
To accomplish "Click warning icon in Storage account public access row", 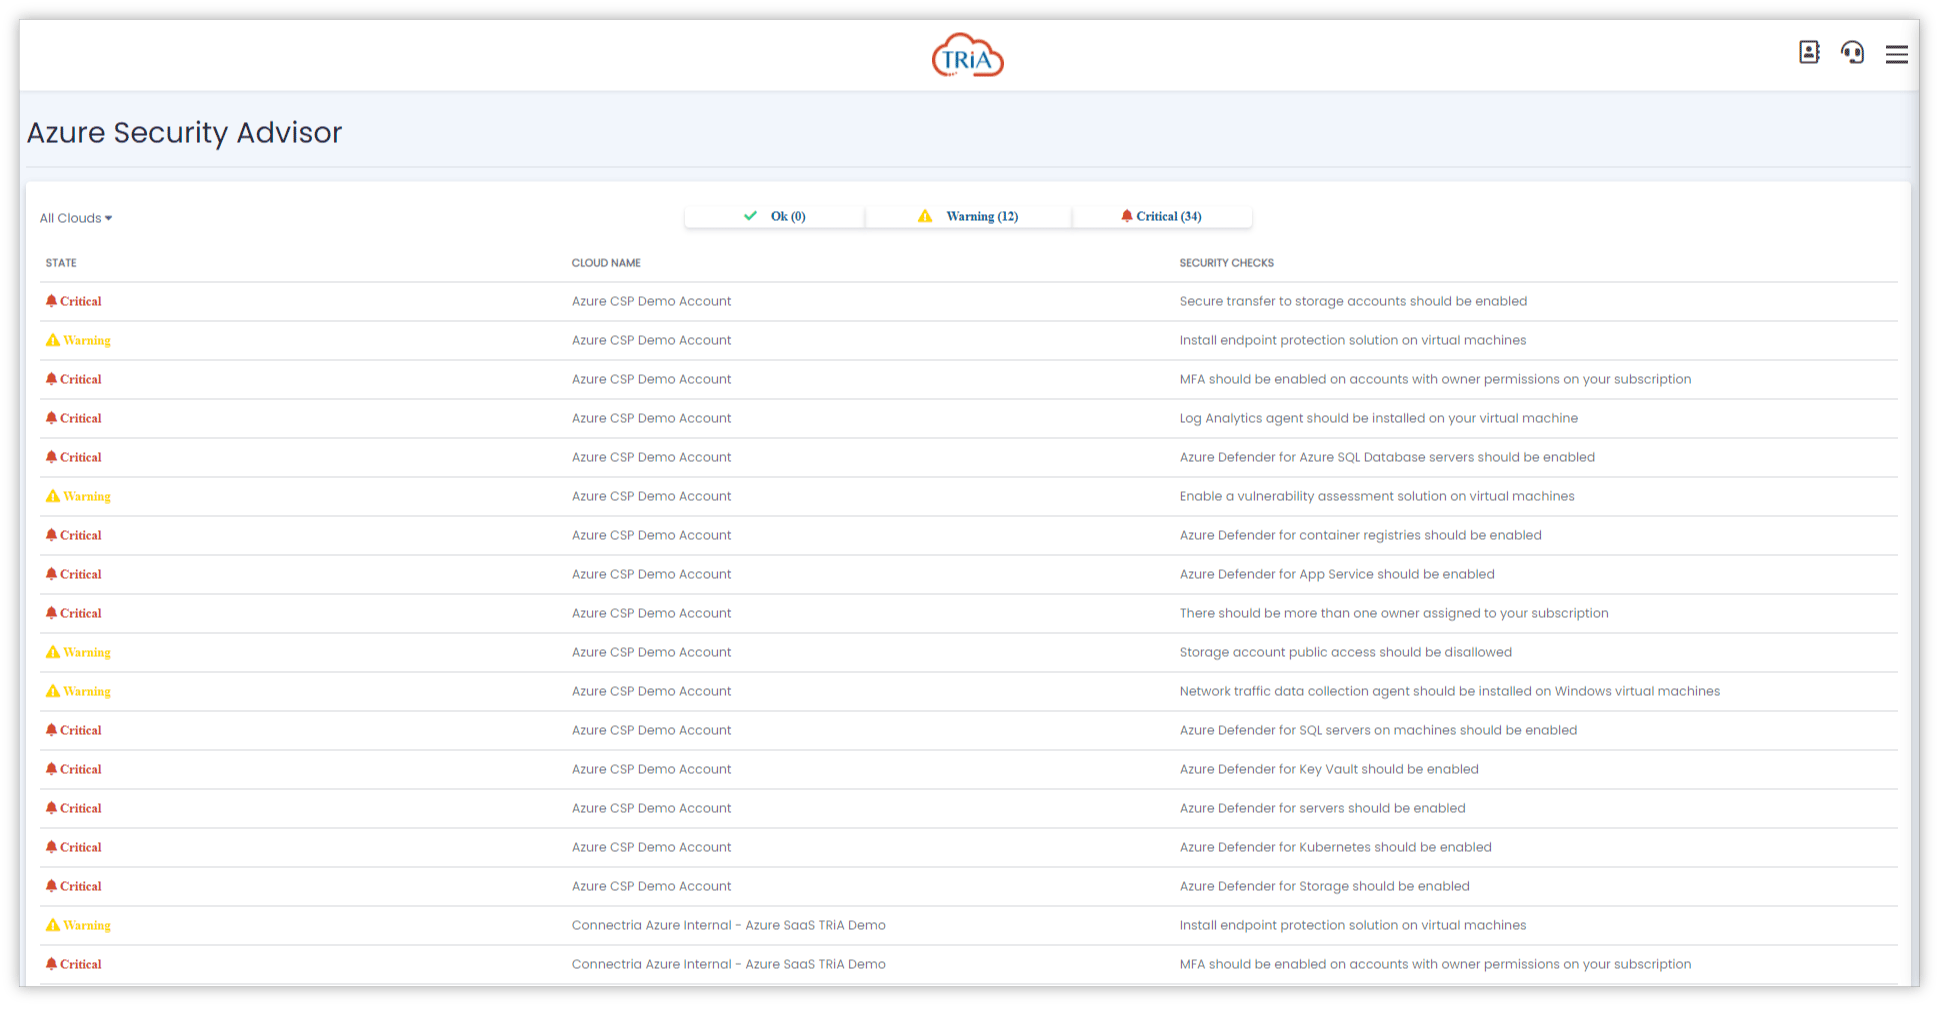I will (x=53, y=652).
